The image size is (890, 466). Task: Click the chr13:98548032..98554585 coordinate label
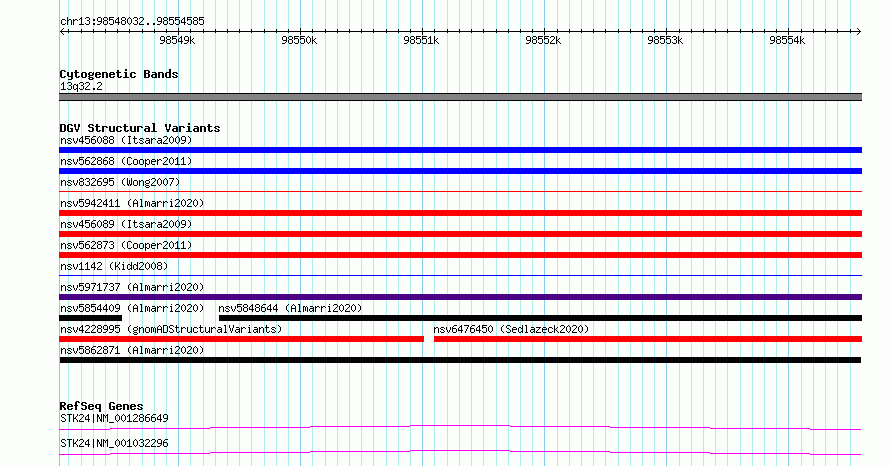[132, 22]
